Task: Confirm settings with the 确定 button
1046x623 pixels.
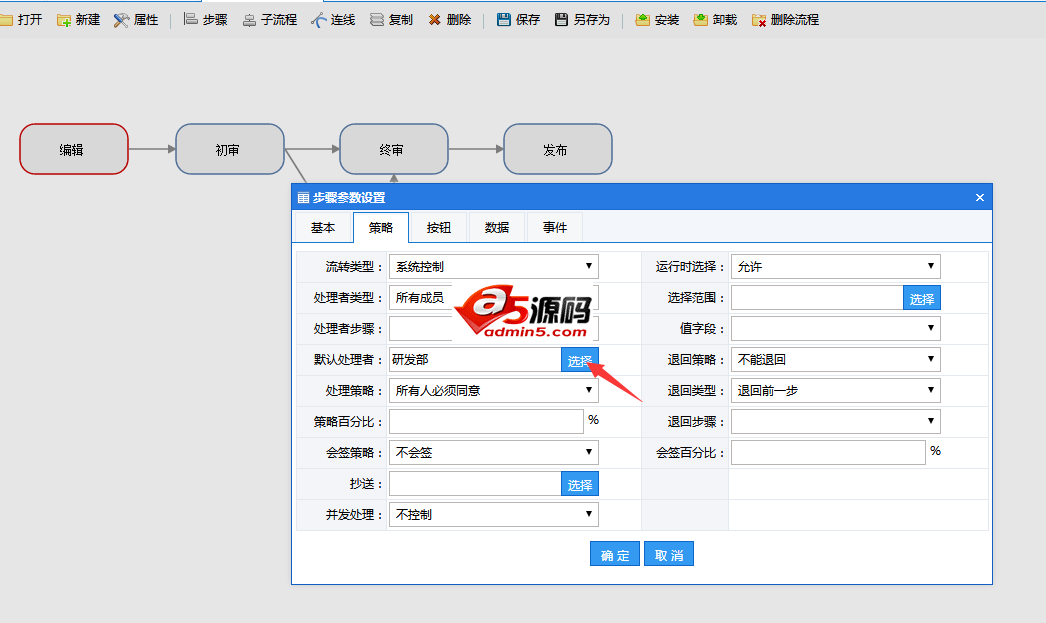Action: (614, 553)
